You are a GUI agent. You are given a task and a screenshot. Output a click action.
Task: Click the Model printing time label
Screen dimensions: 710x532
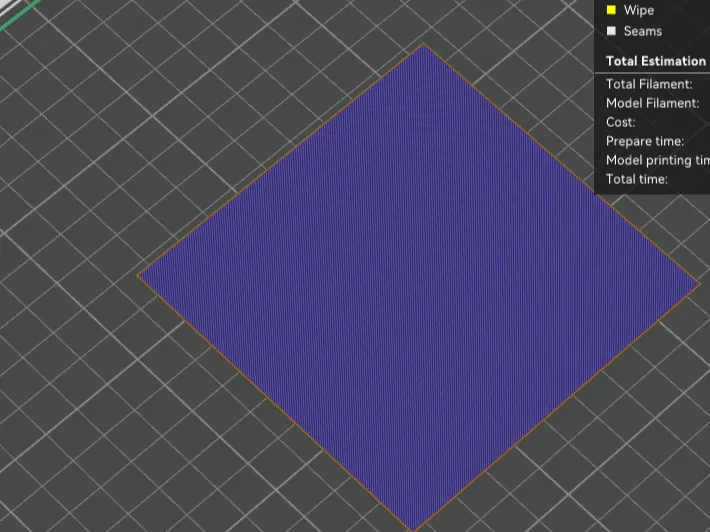coord(657,160)
